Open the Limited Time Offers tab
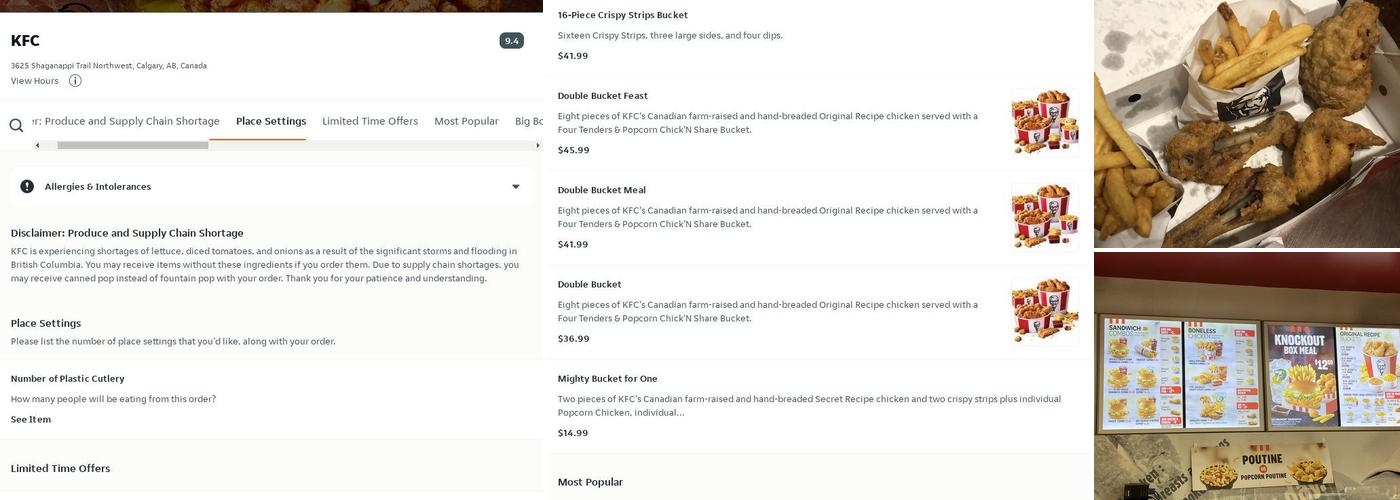The image size is (1400, 500). click(370, 122)
